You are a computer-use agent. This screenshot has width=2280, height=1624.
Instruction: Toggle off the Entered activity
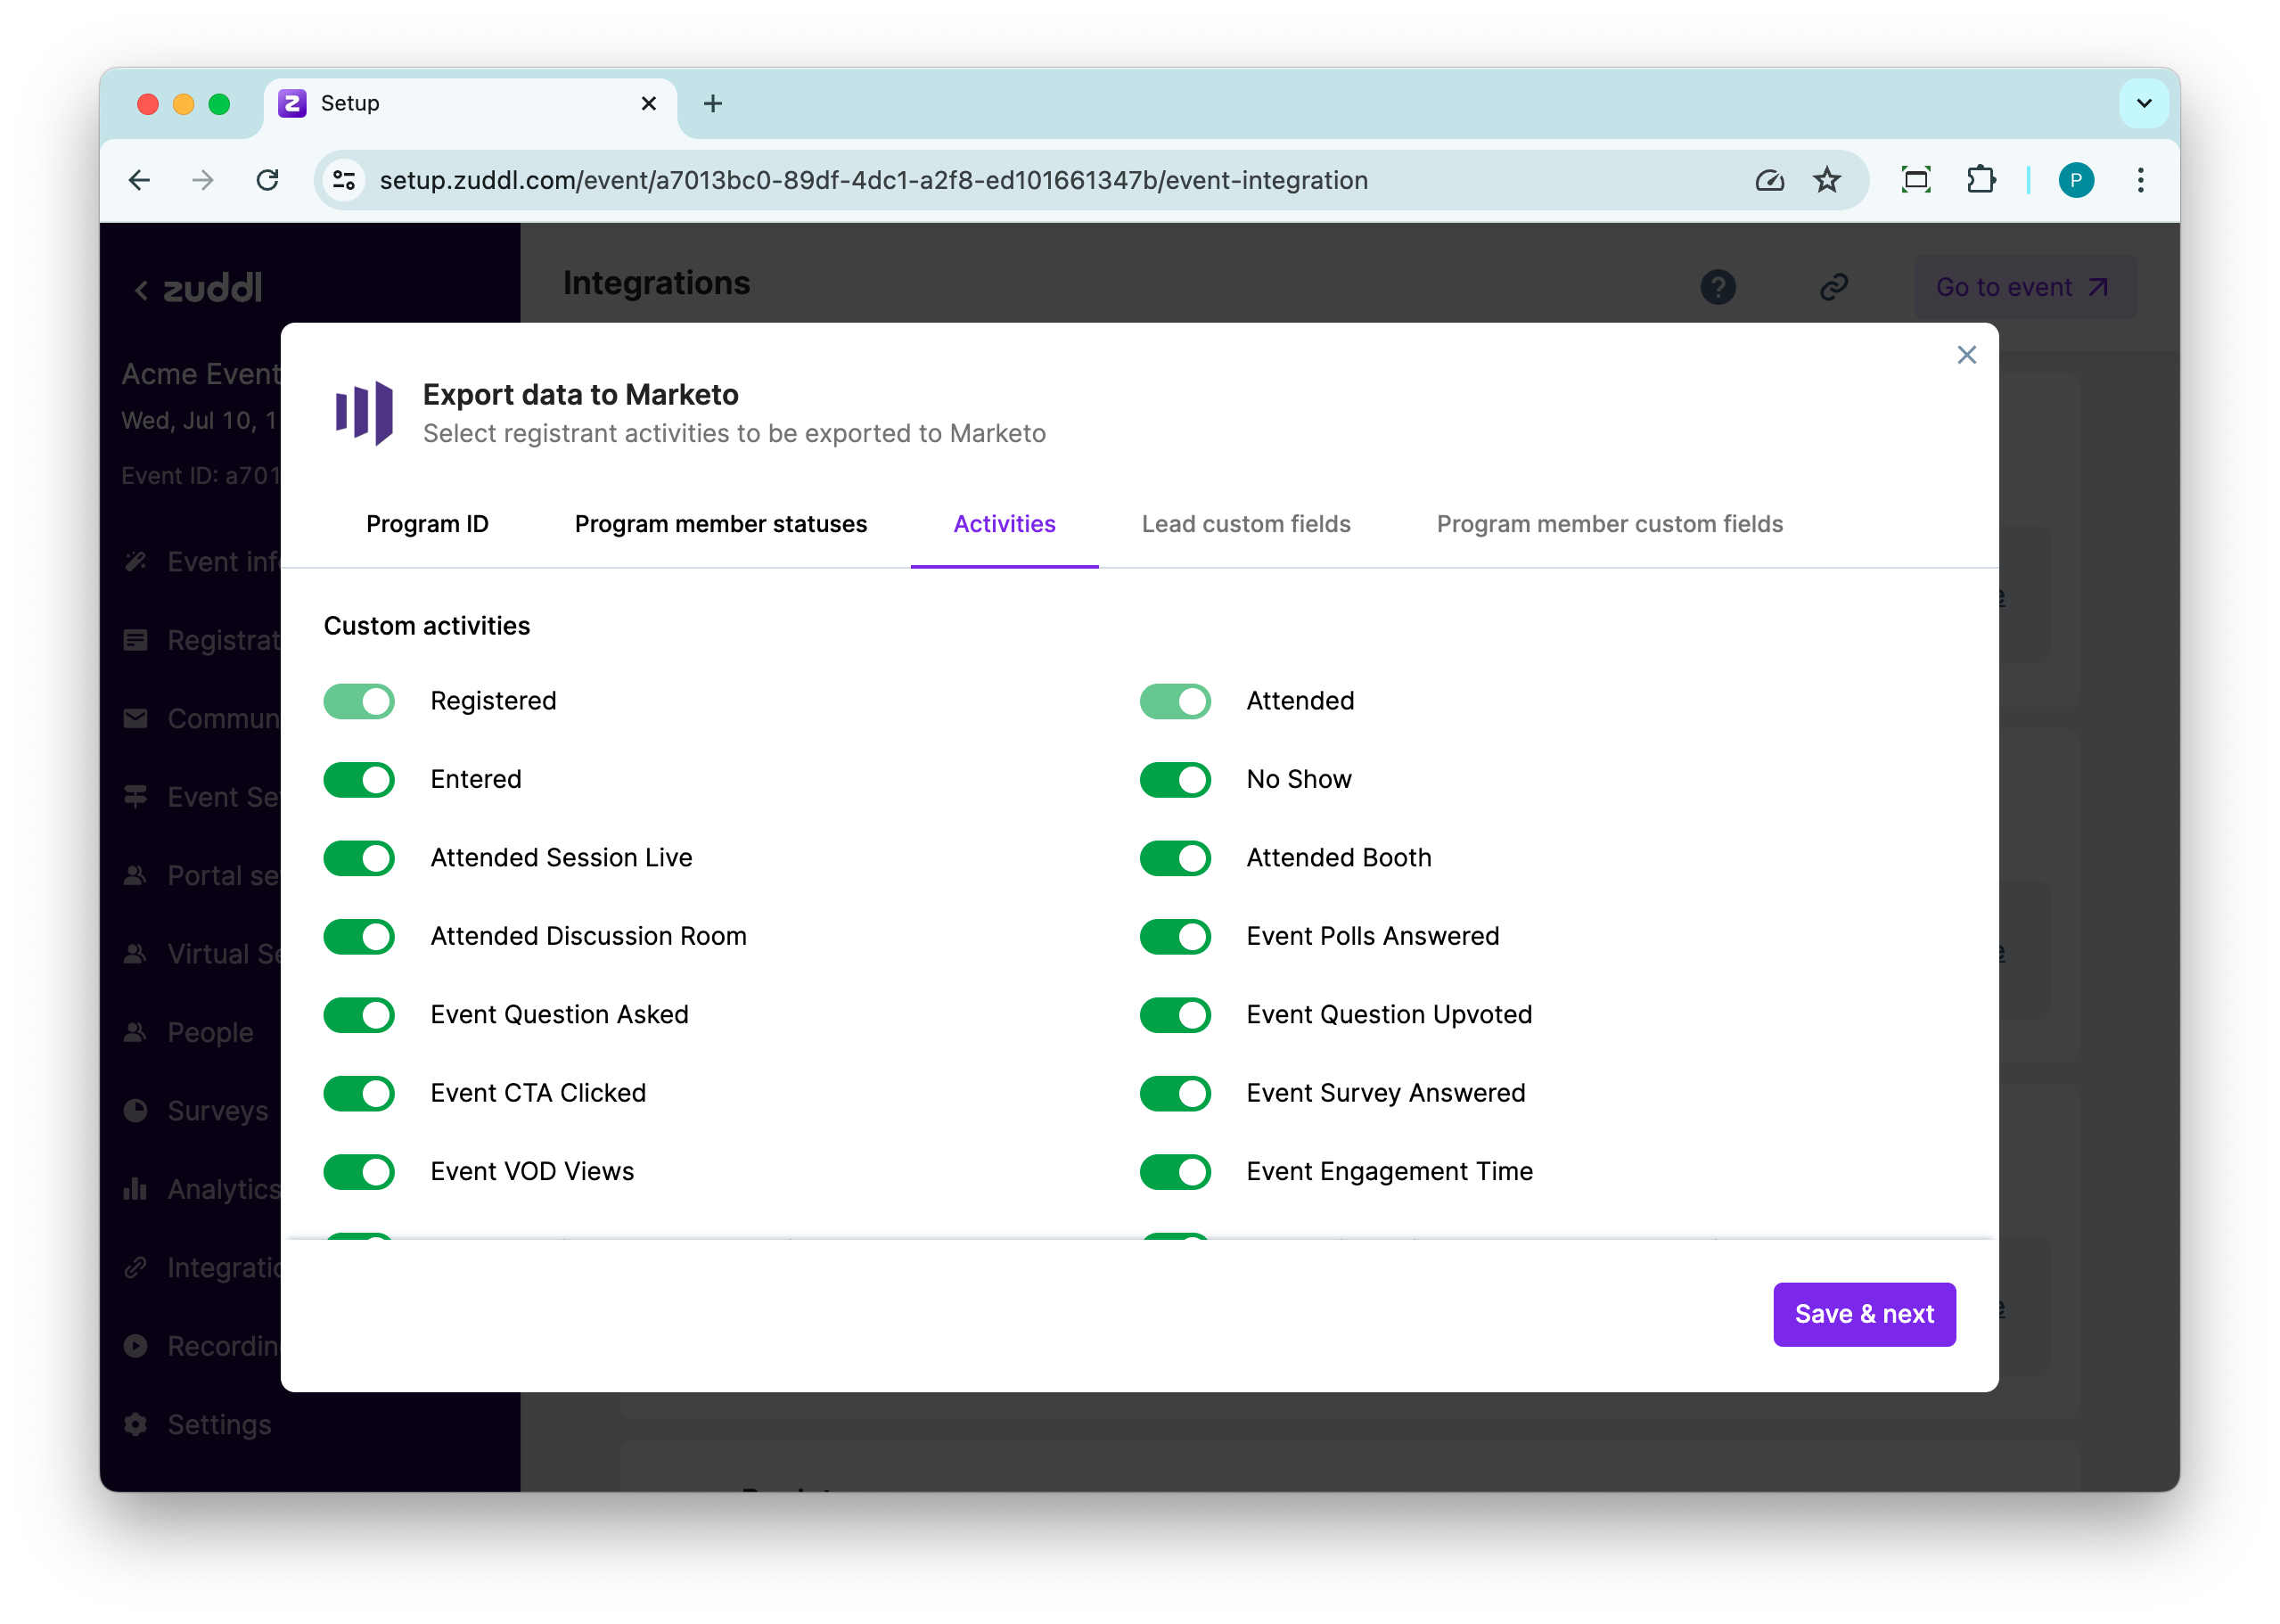coord(359,780)
